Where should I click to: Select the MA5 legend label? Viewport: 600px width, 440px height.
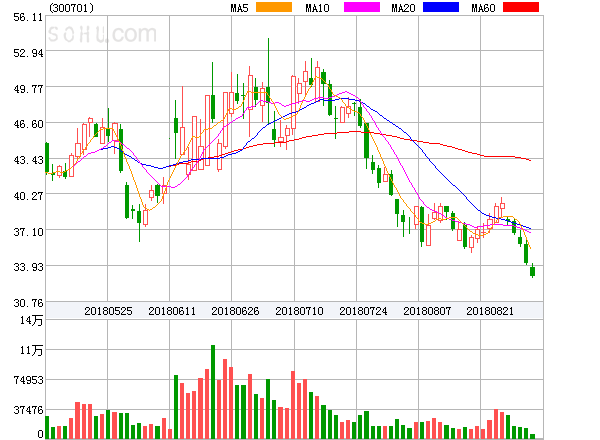[239, 8]
